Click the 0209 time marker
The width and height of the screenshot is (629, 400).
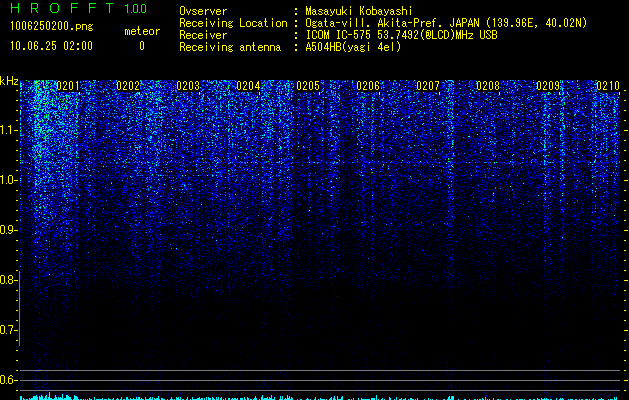point(548,86)
